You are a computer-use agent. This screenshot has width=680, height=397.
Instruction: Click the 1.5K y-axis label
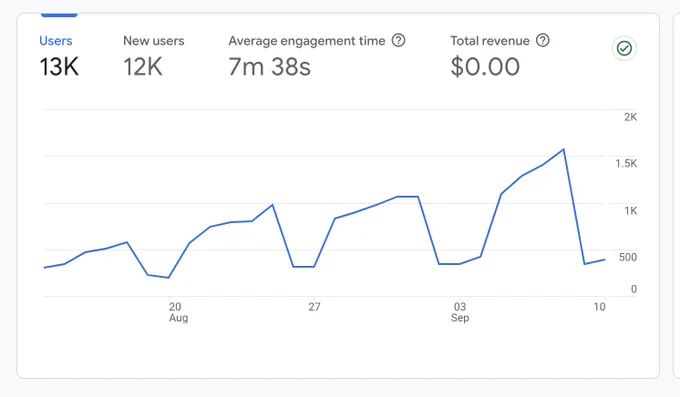click(x=626, y=164)
